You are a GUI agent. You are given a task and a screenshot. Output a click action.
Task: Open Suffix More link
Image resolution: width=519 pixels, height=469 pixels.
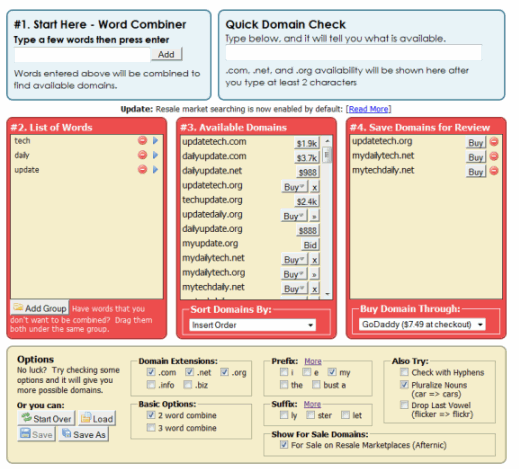pos(312,404)
